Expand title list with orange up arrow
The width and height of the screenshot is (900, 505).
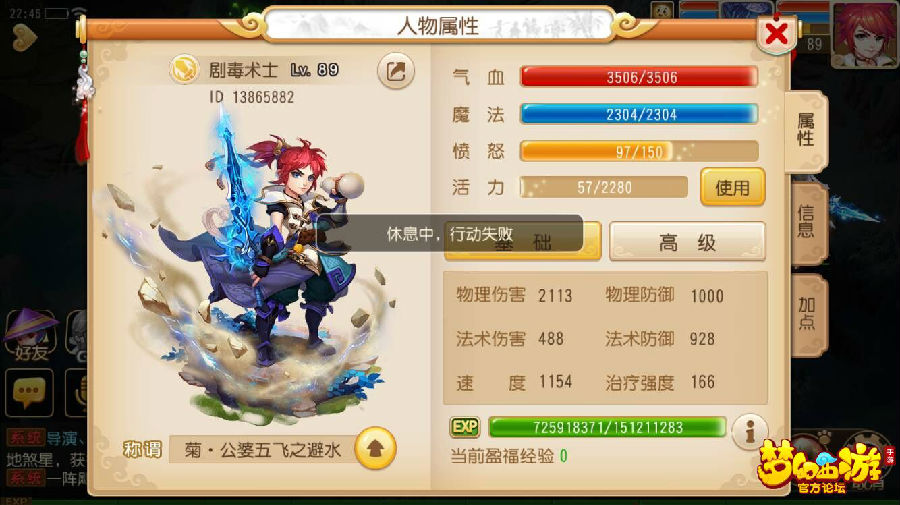tap(375, 448)
